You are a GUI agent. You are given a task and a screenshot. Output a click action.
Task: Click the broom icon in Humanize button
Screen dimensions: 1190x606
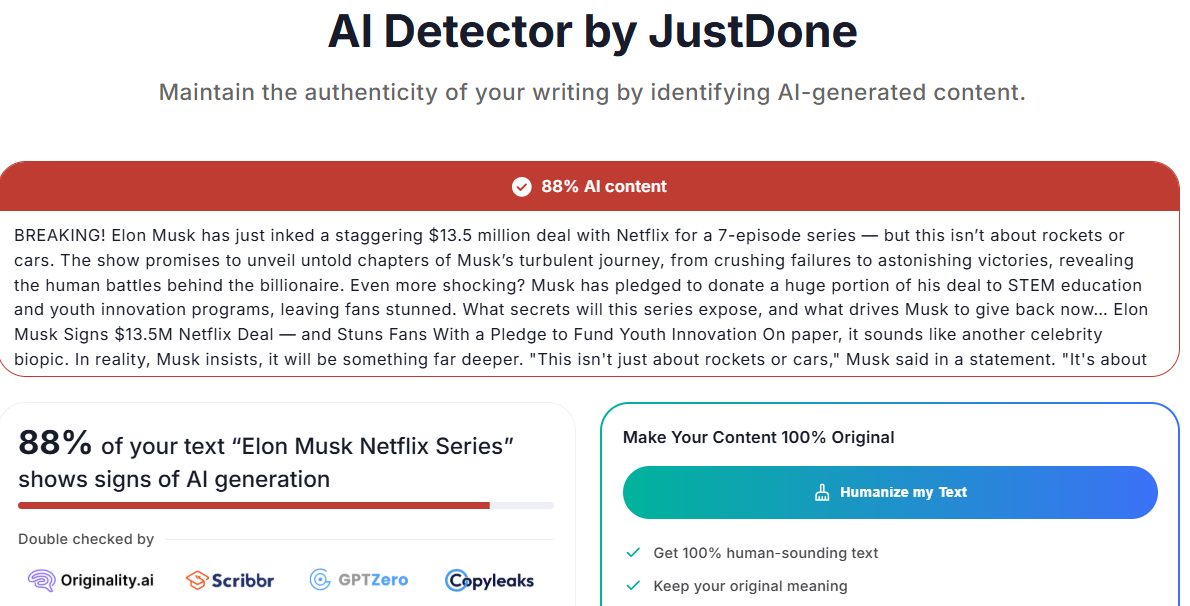coord(822,493)
